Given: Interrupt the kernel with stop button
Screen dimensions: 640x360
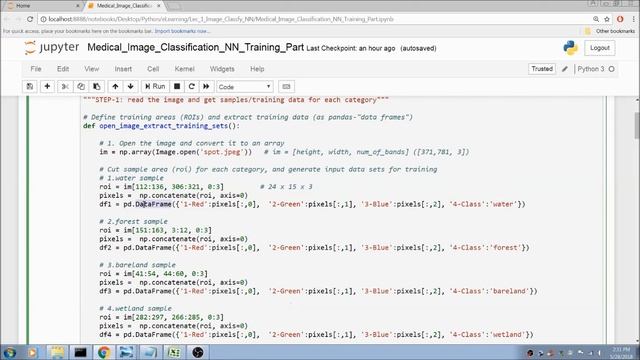Looking at the screenshot, I should [177, 87].
